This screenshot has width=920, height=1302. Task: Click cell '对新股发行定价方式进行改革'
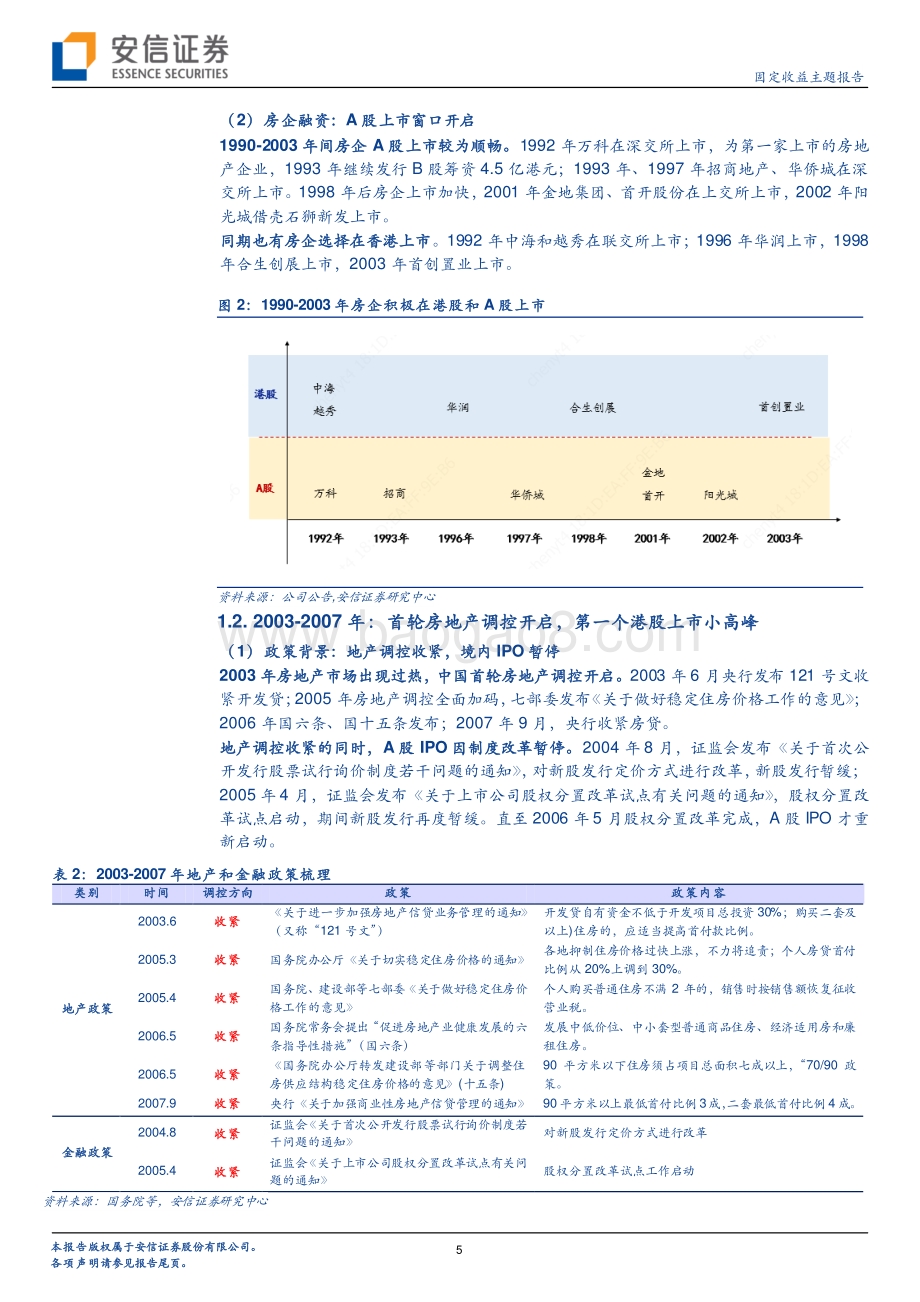point(625,1133)
